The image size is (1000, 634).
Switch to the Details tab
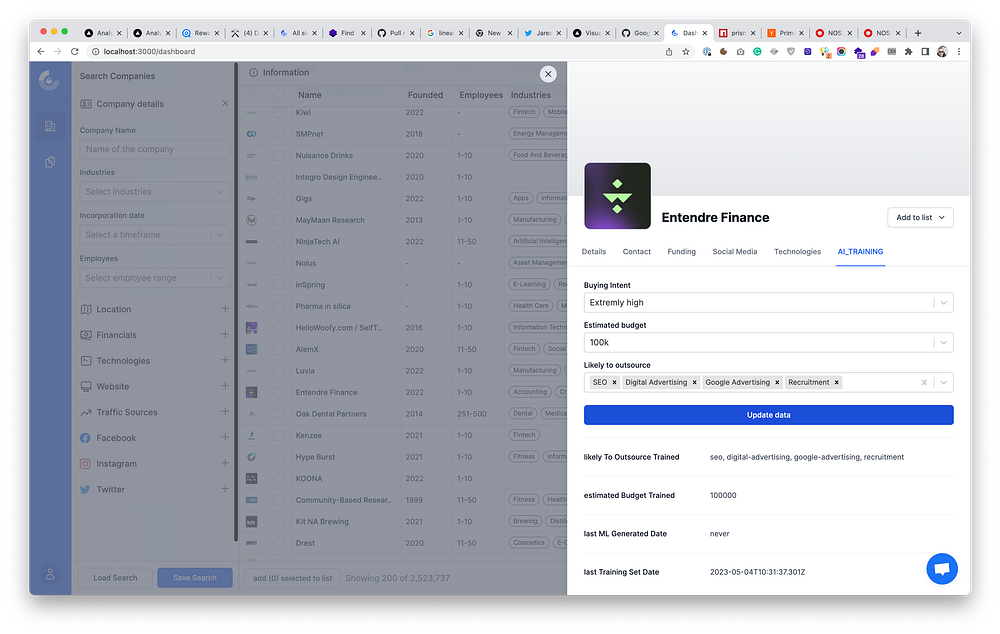click(x=594, y=251)
